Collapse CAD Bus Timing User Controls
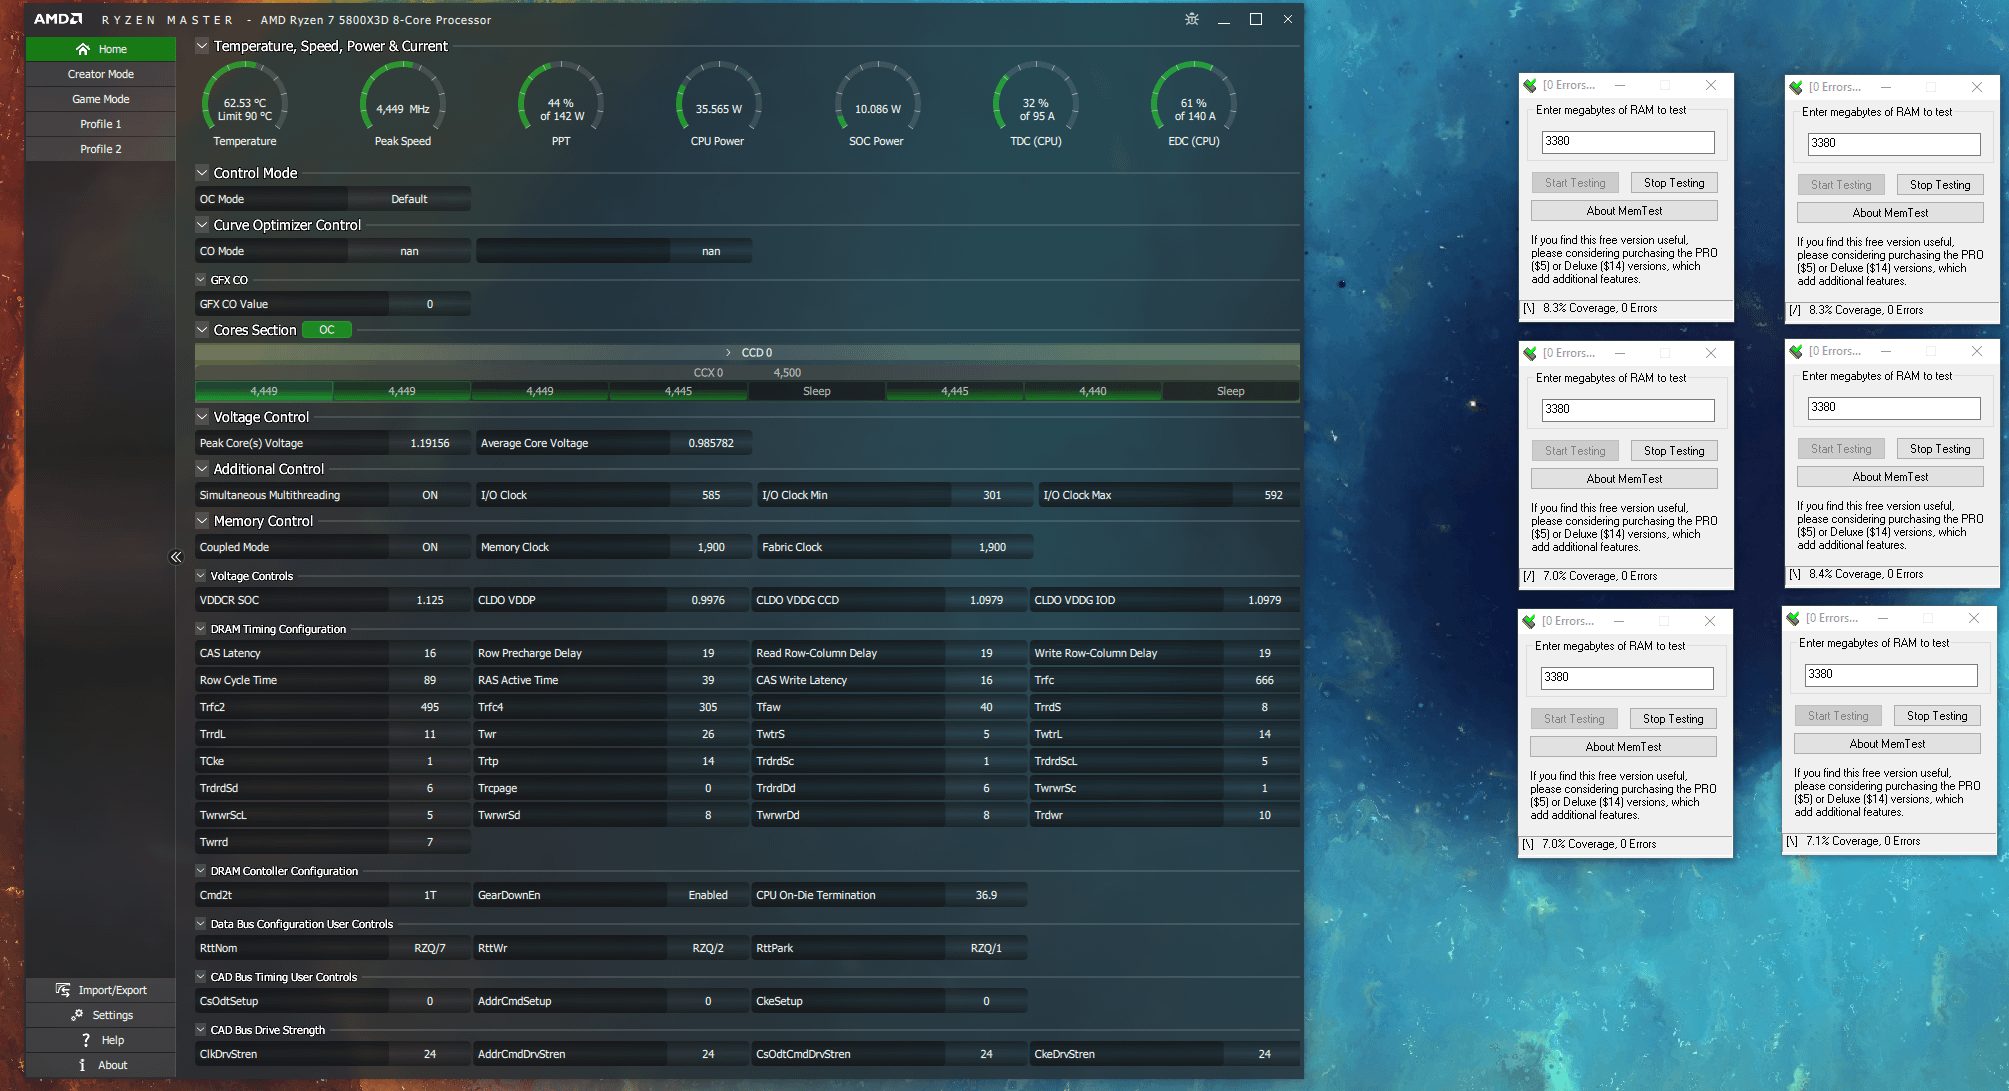 tap(201, 977)
